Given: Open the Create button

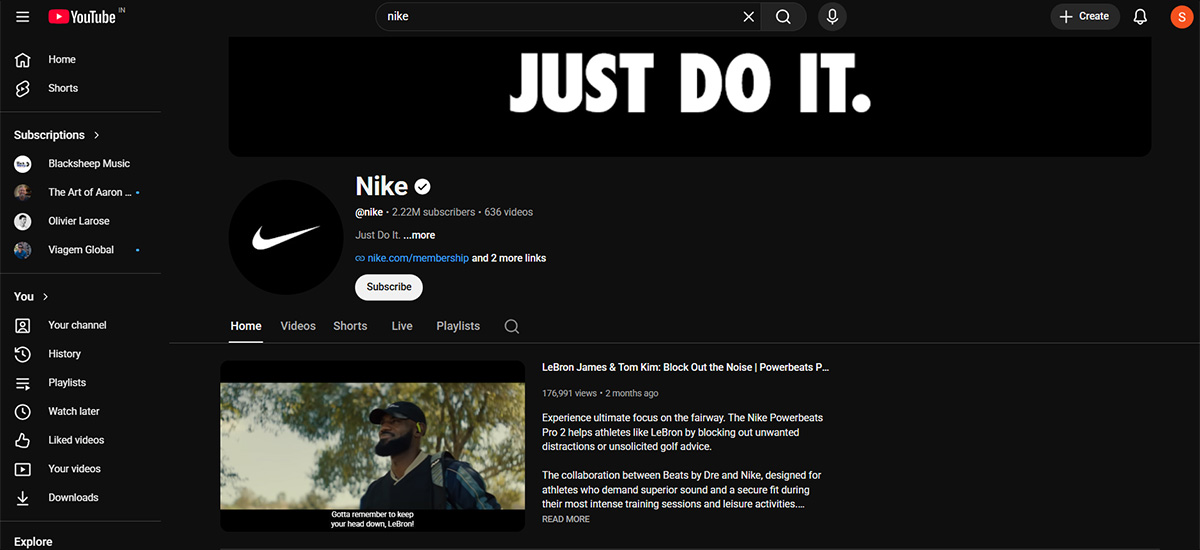Looking at the screenshot, I should 1085,17.
